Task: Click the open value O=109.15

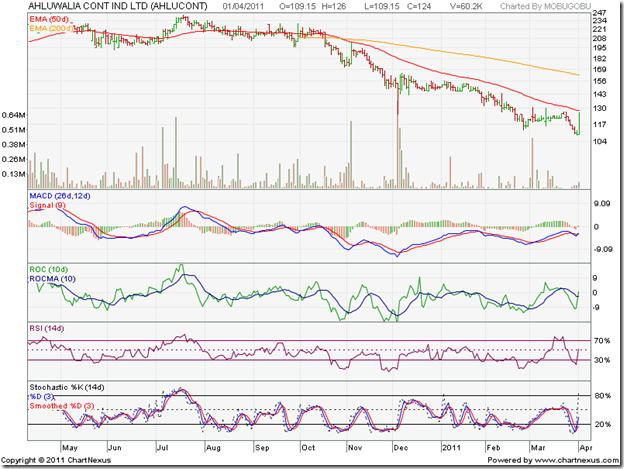Action: point(297,6)
